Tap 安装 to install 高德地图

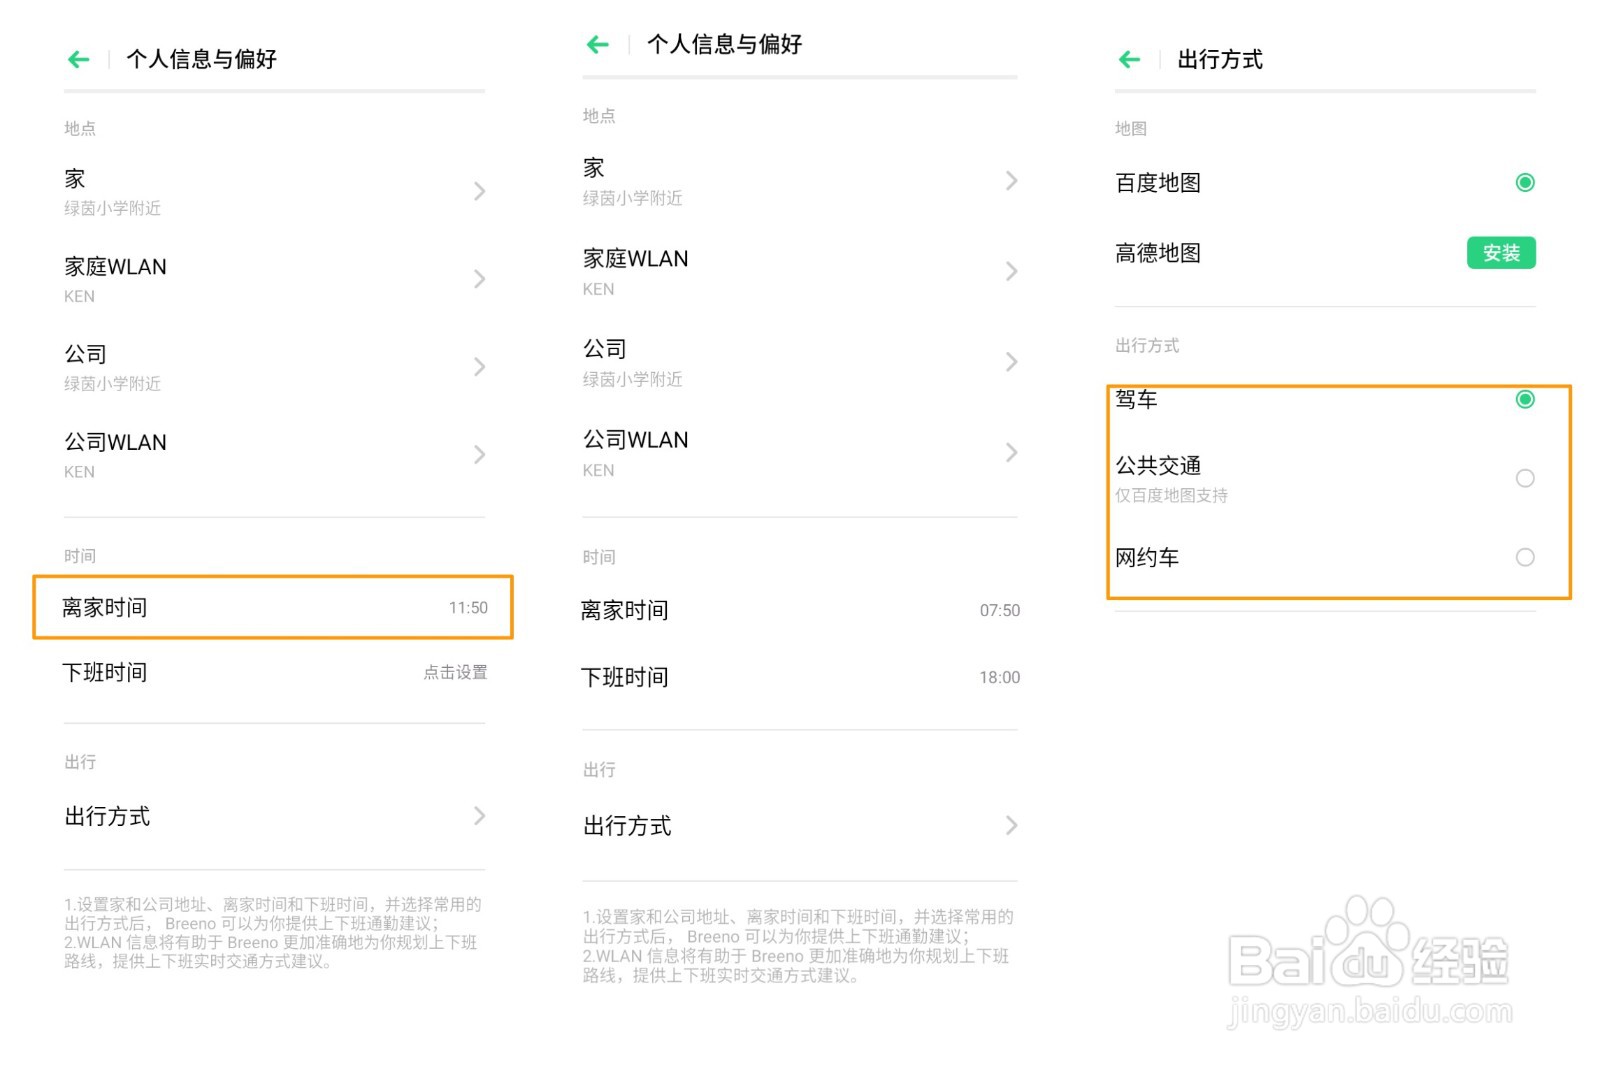1500,253
